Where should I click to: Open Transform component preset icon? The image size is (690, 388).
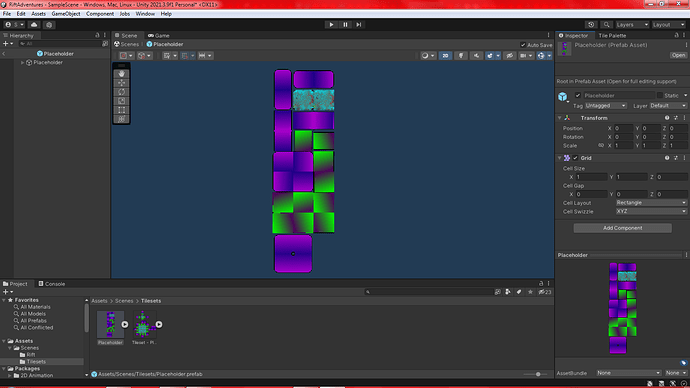click(x=676, y=118)
